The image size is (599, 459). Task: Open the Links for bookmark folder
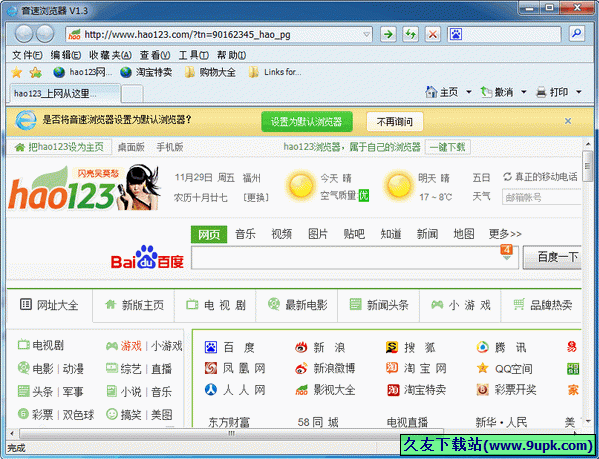(x=275, y=72)
